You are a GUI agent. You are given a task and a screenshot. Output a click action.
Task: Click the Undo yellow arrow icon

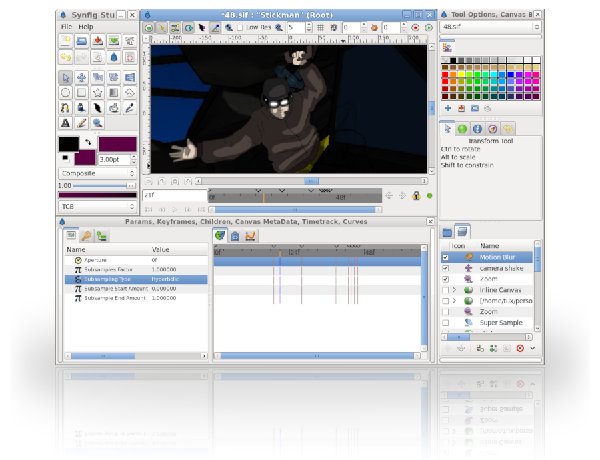tap(65, 57)
